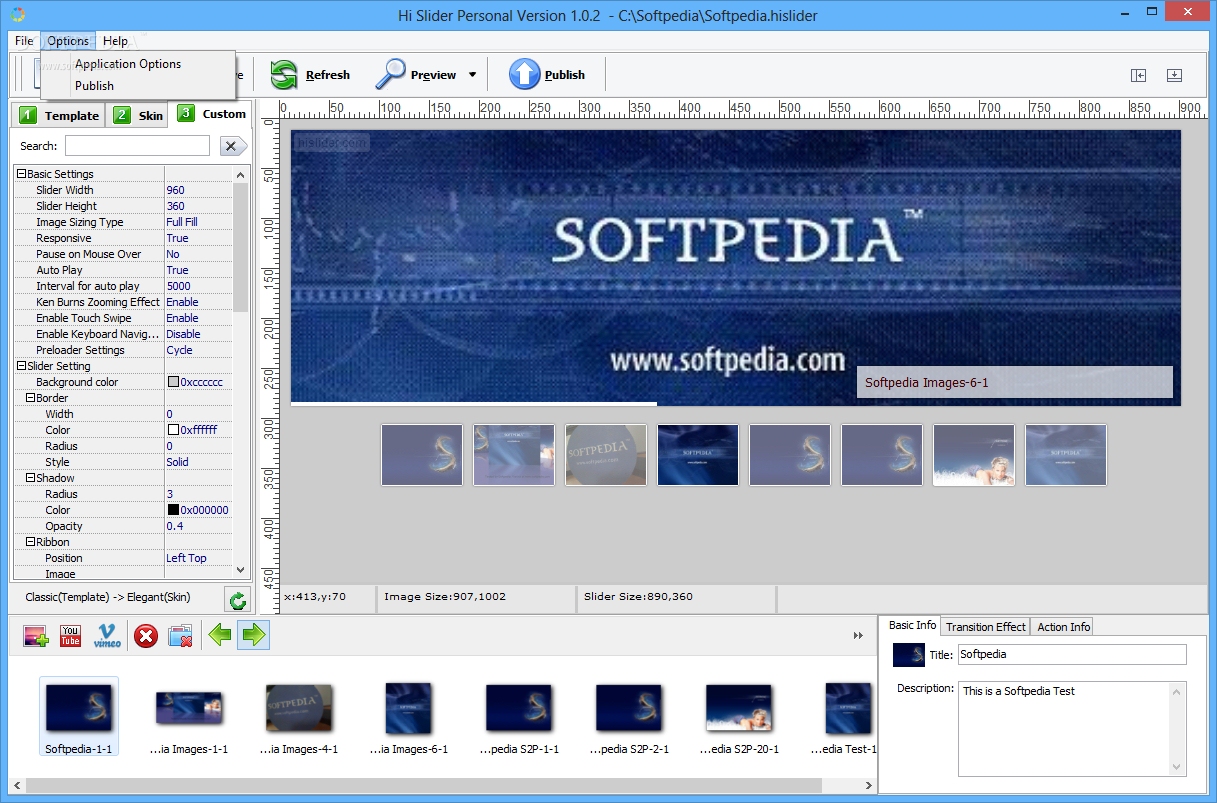Image resolution: width=1217 pixels, height=803 pixels.
Task: Collapse the Border group
Action: (30, 398)
